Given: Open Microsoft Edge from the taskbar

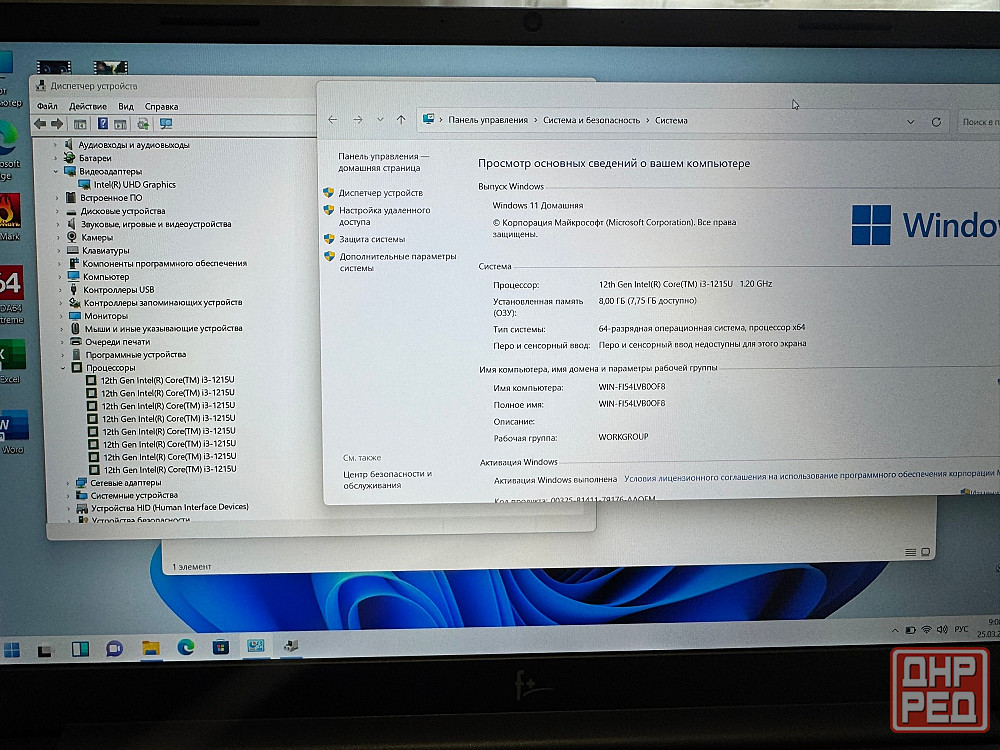Looking at the screenshot, I should pyautogui.click(x=185, y=647).
